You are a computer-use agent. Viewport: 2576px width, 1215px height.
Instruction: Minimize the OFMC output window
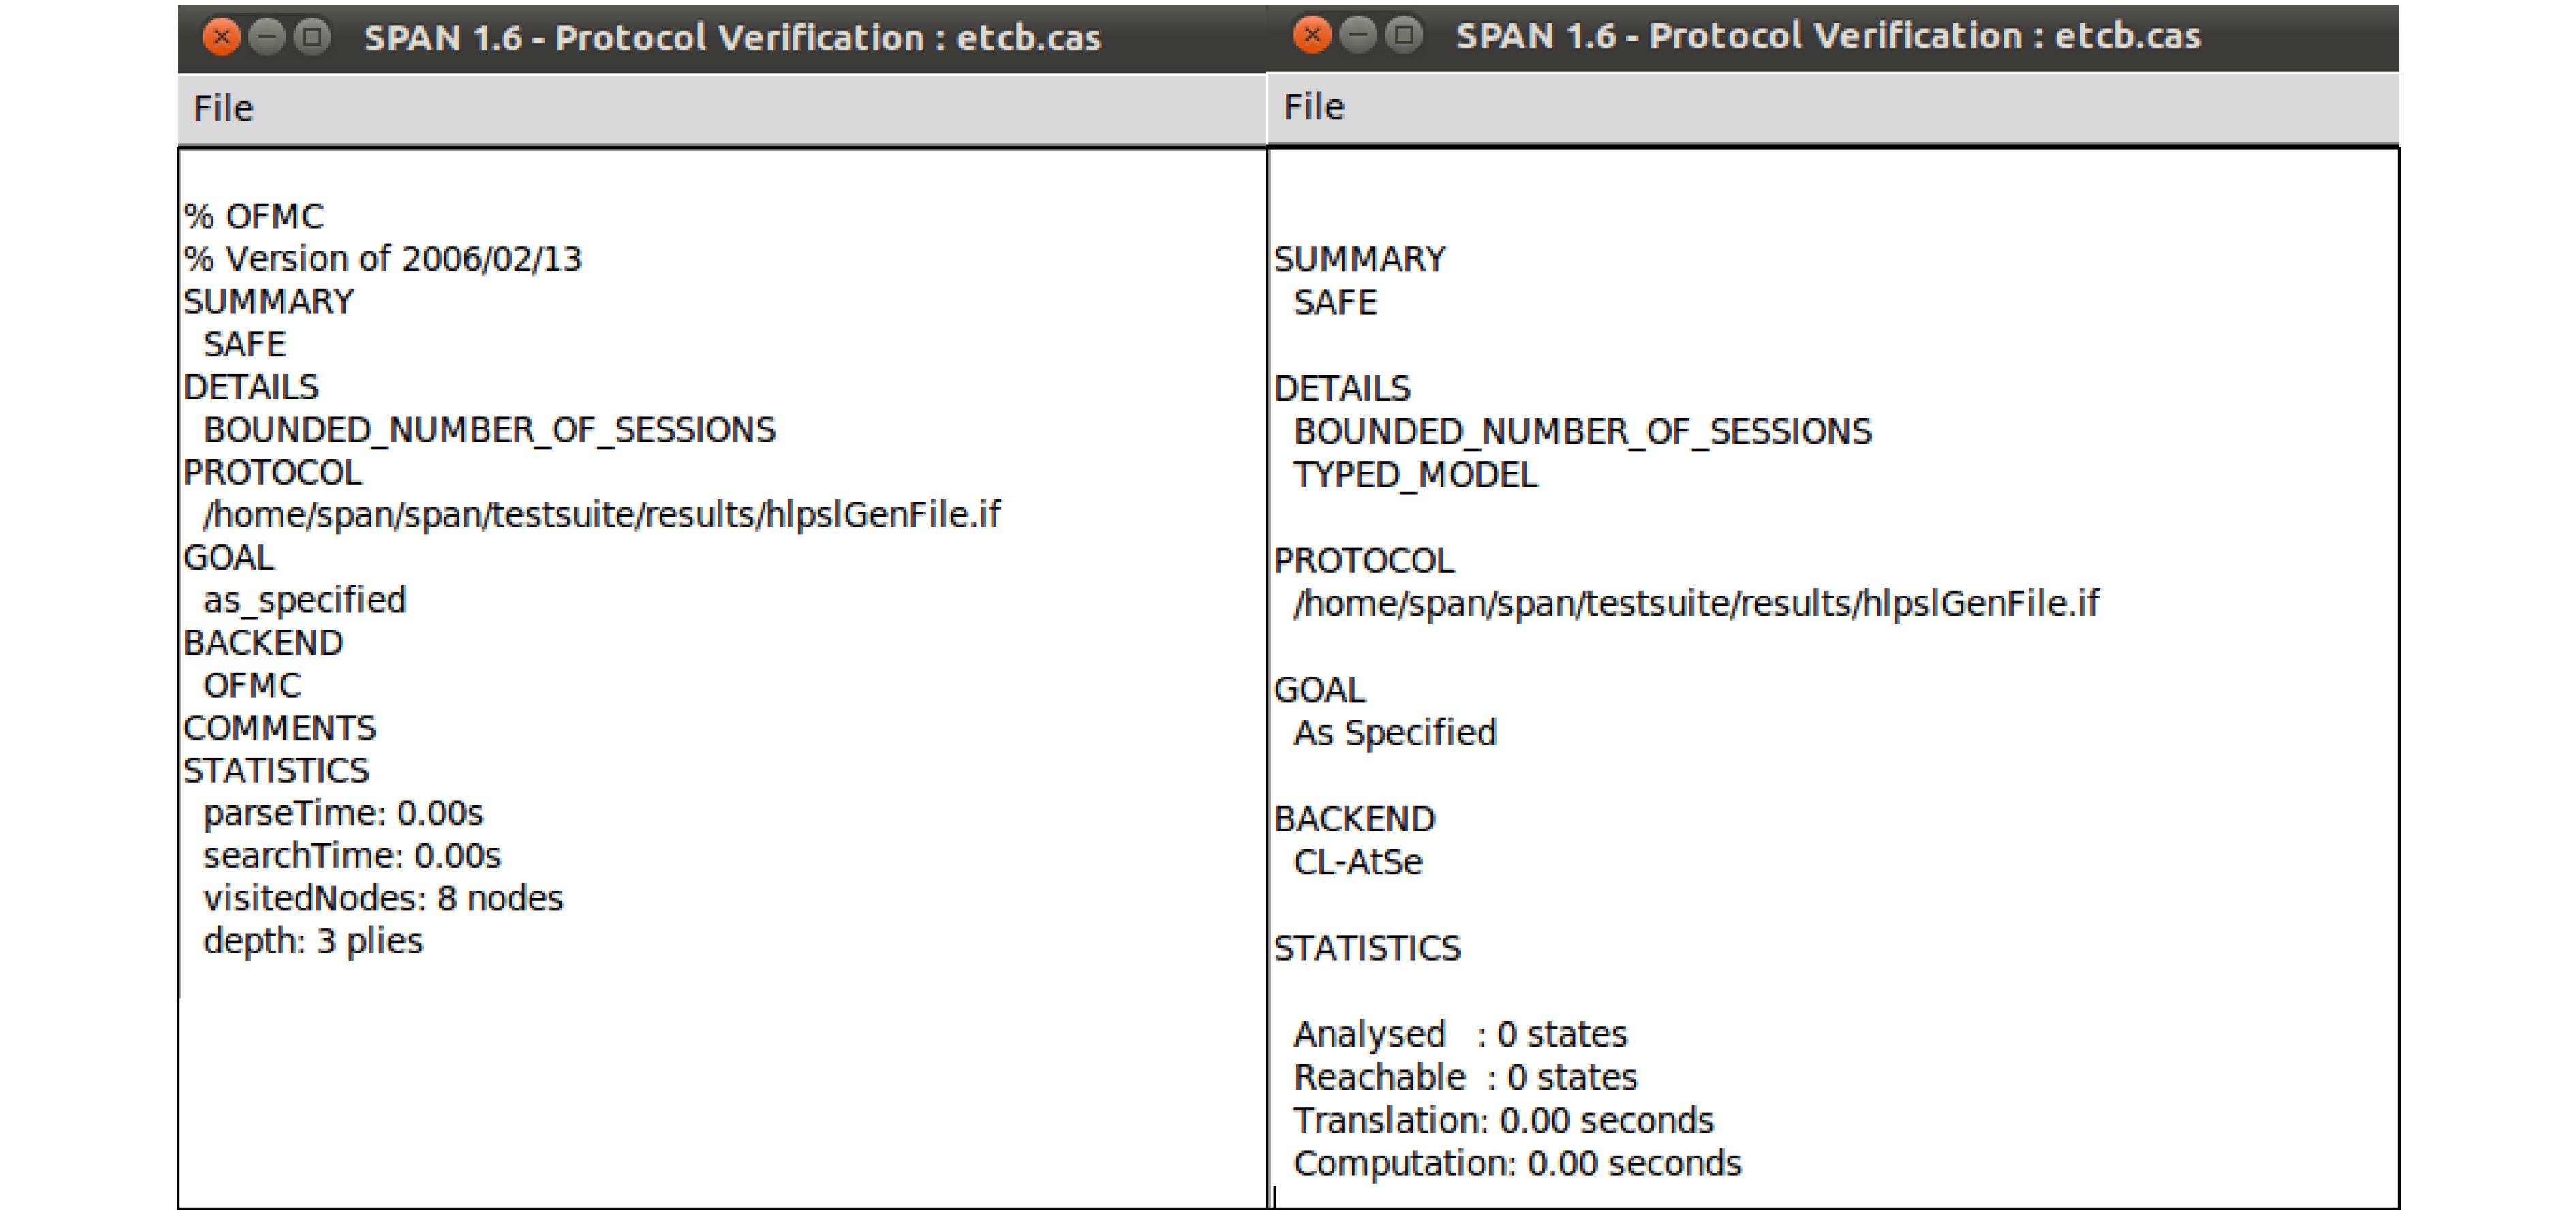267,38
